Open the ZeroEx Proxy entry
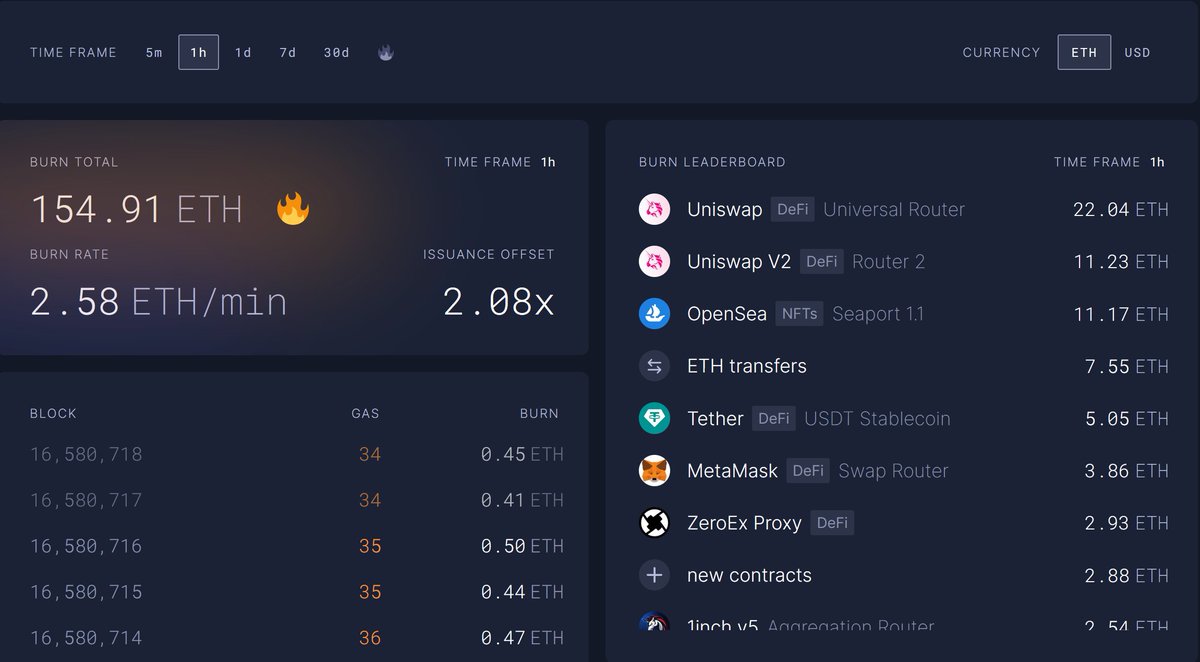The height and width of the screenshot is (662, 1200). coord(903,523)
